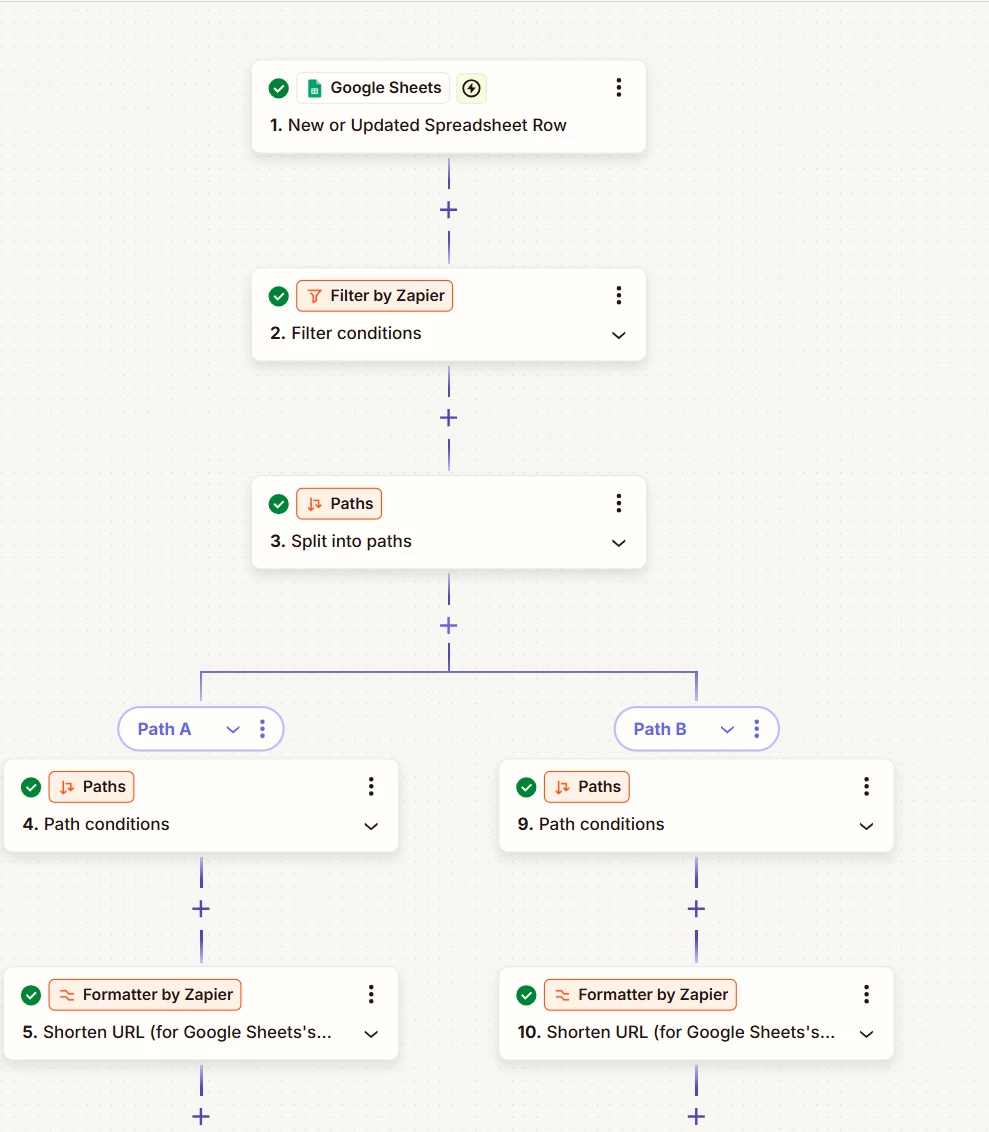Open three-dot menu on step 3 Split into paths
The image size is (989, 1132).
[619, 503]
